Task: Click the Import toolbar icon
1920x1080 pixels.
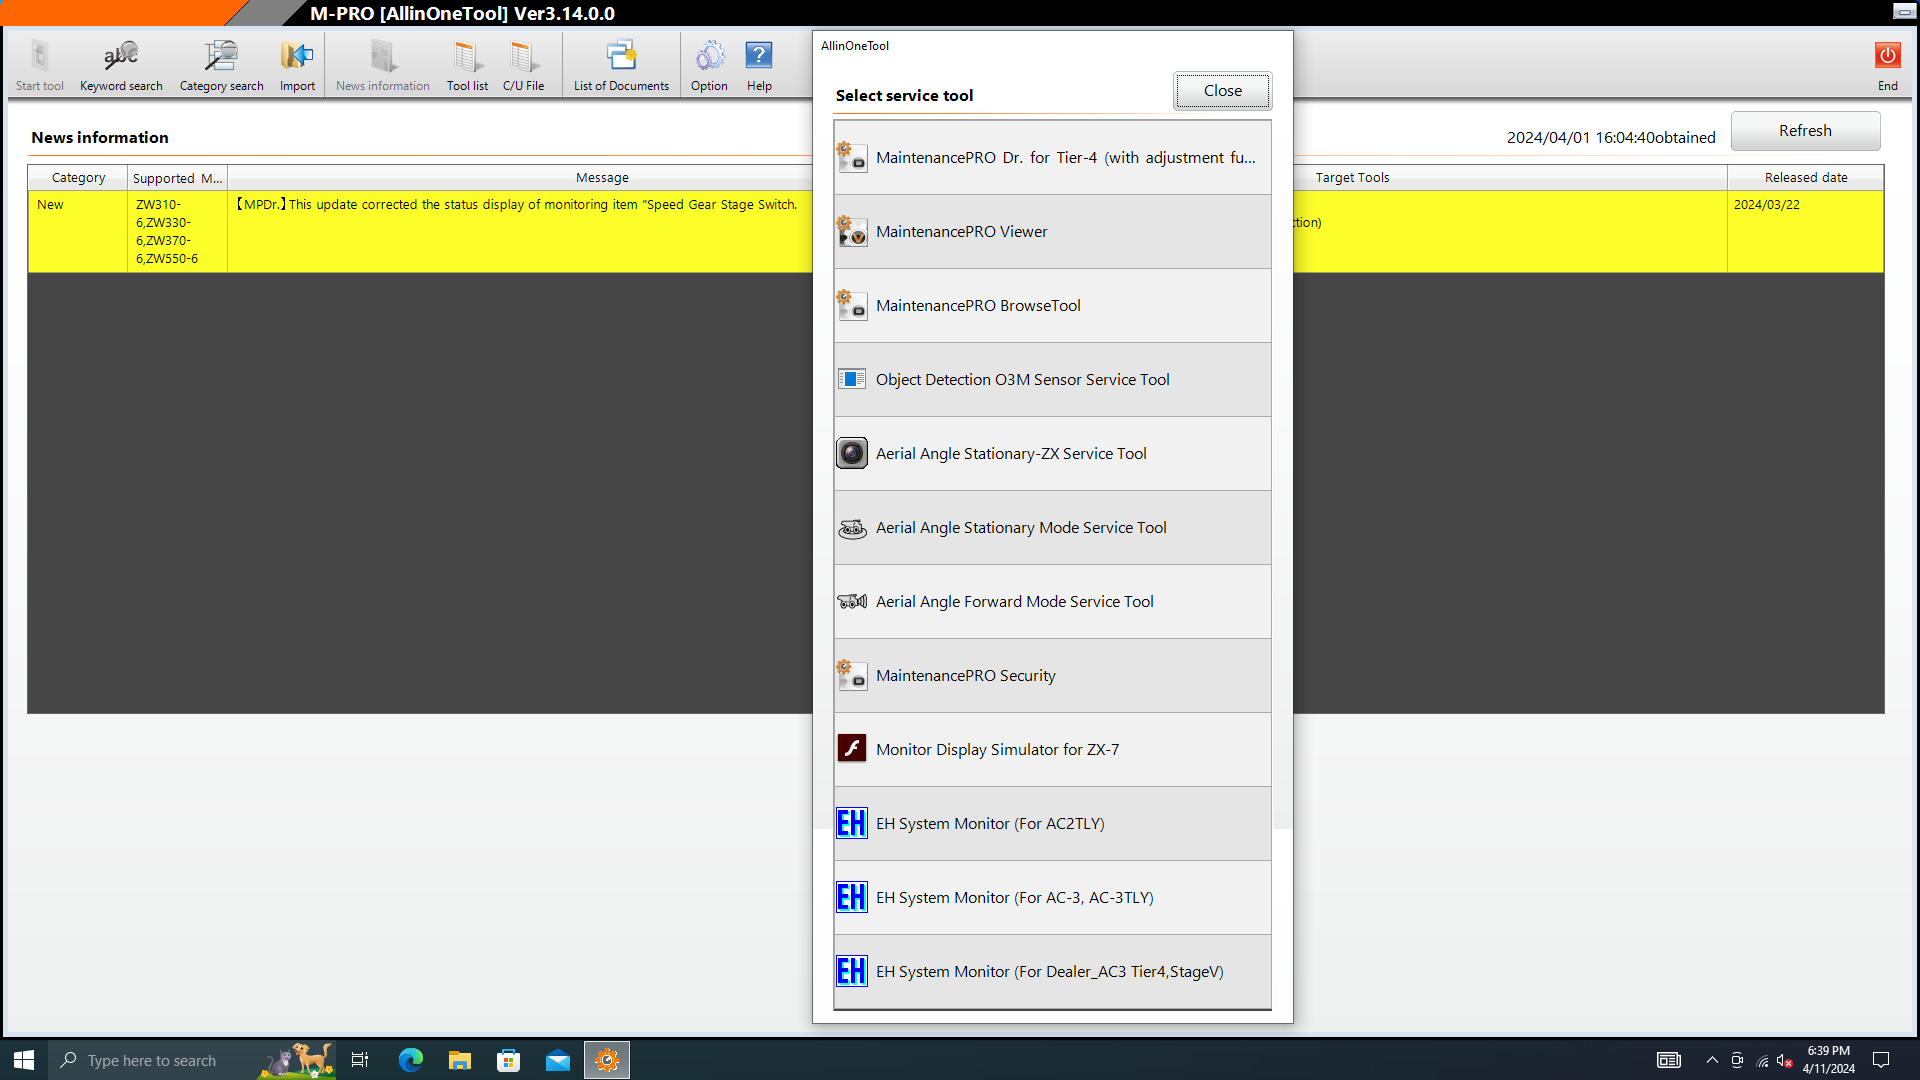Action: pyautogui.click(x=297, y=66)
